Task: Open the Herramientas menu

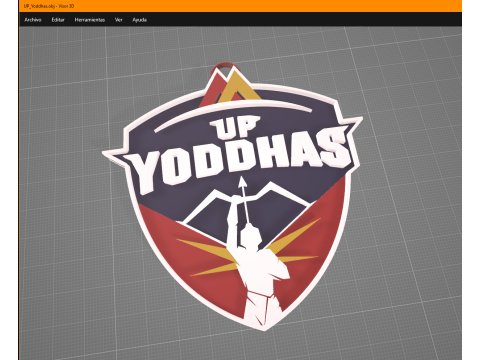Action: click(x=90, y=20)
